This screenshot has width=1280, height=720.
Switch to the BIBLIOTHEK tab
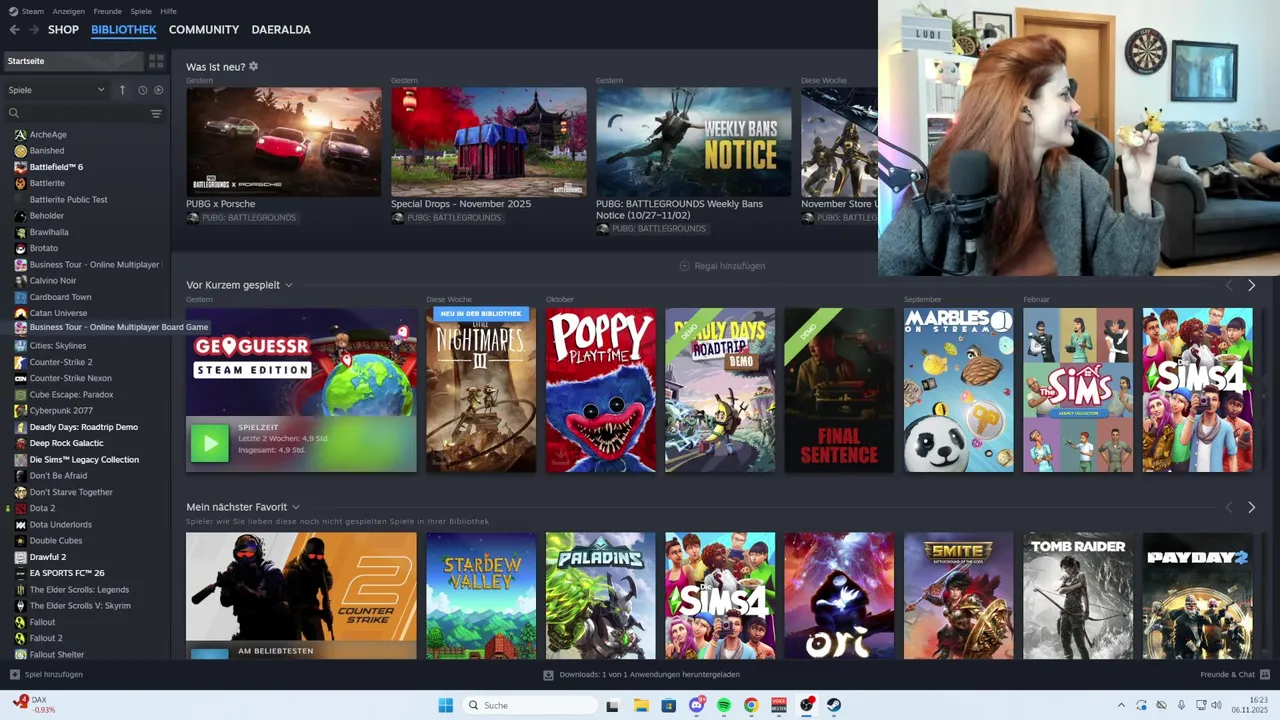[x=124, y=30]
